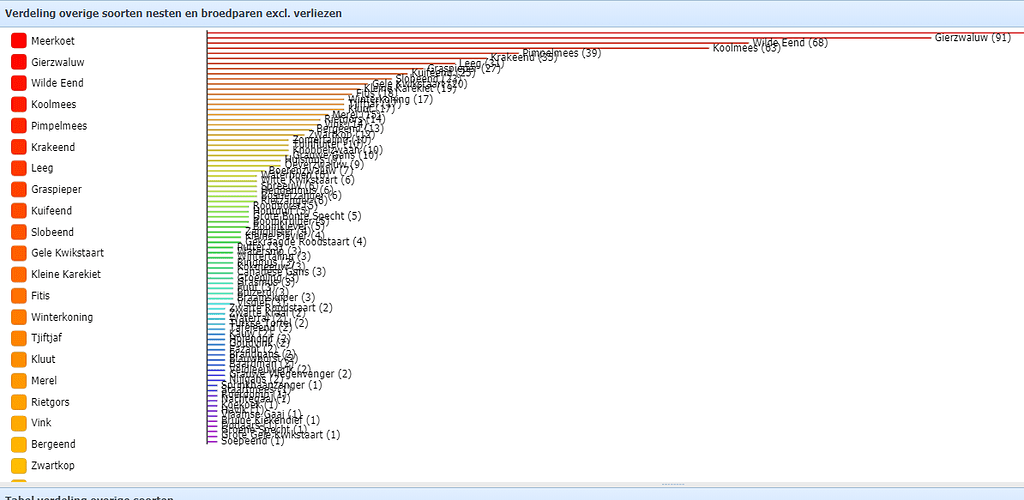Click the Fitis legend color square
The image size is (1024, 500).
coord(18,296)
